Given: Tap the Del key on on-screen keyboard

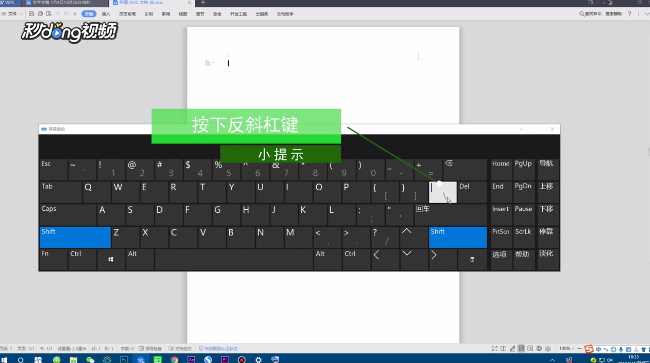Looking at the screenshot, I should (472, 192).
